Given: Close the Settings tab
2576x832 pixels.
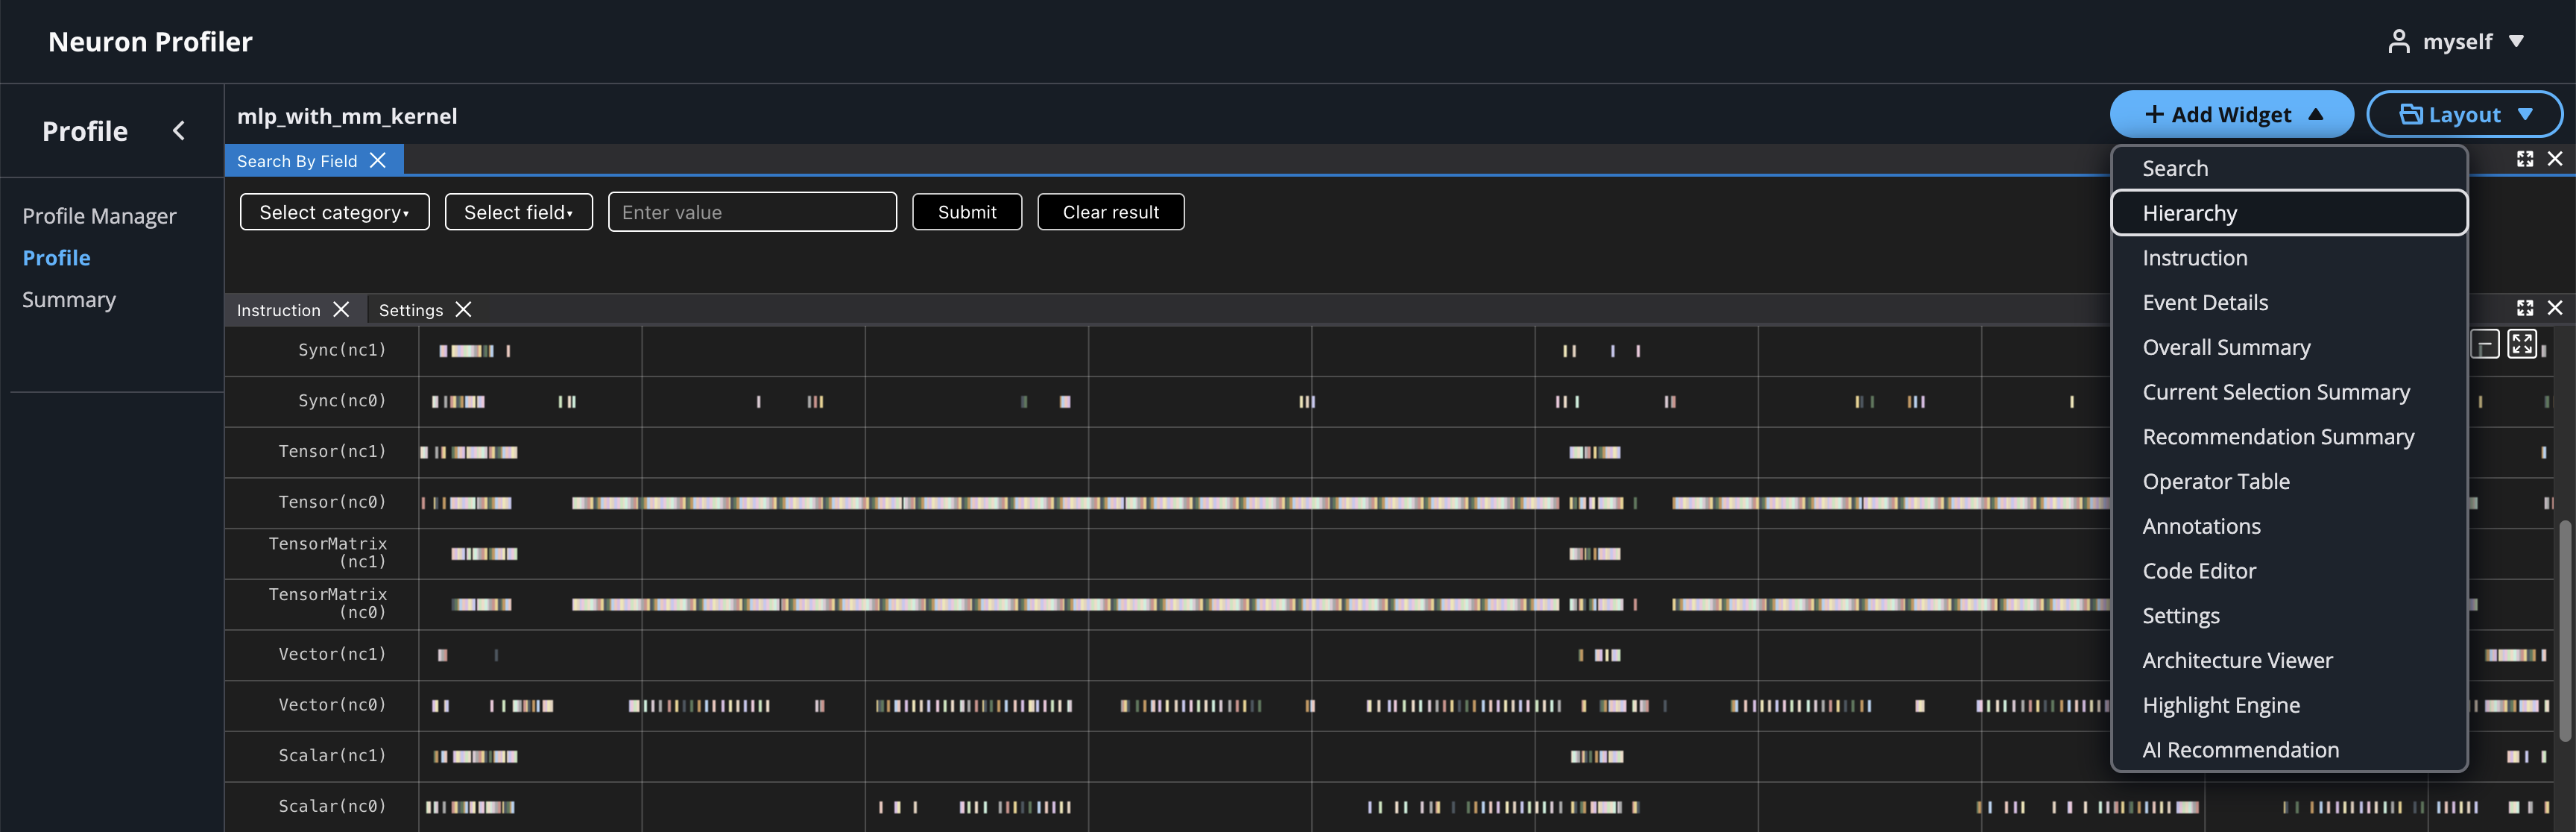Looking at the screenshot, I should pos(463,310).
